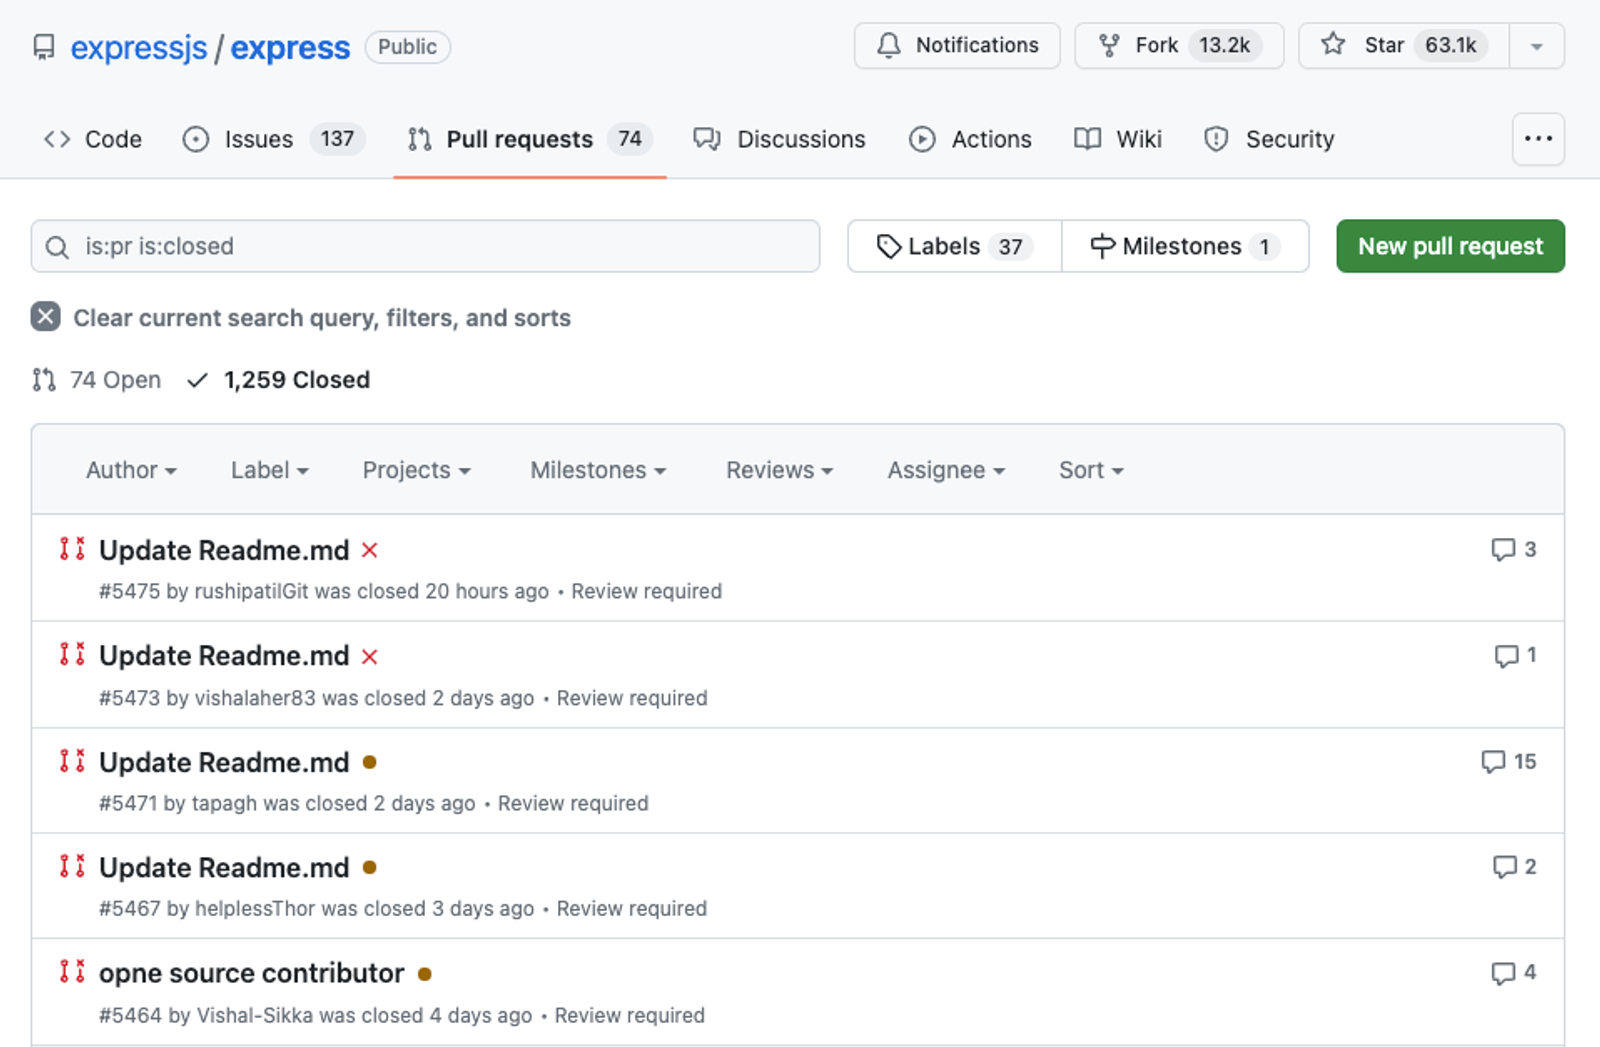This screenshot has width=1600, height=1047.
Task: Click the red failed-check X on PR #5475
Action: pyautogui.click(x=370, y=550)
